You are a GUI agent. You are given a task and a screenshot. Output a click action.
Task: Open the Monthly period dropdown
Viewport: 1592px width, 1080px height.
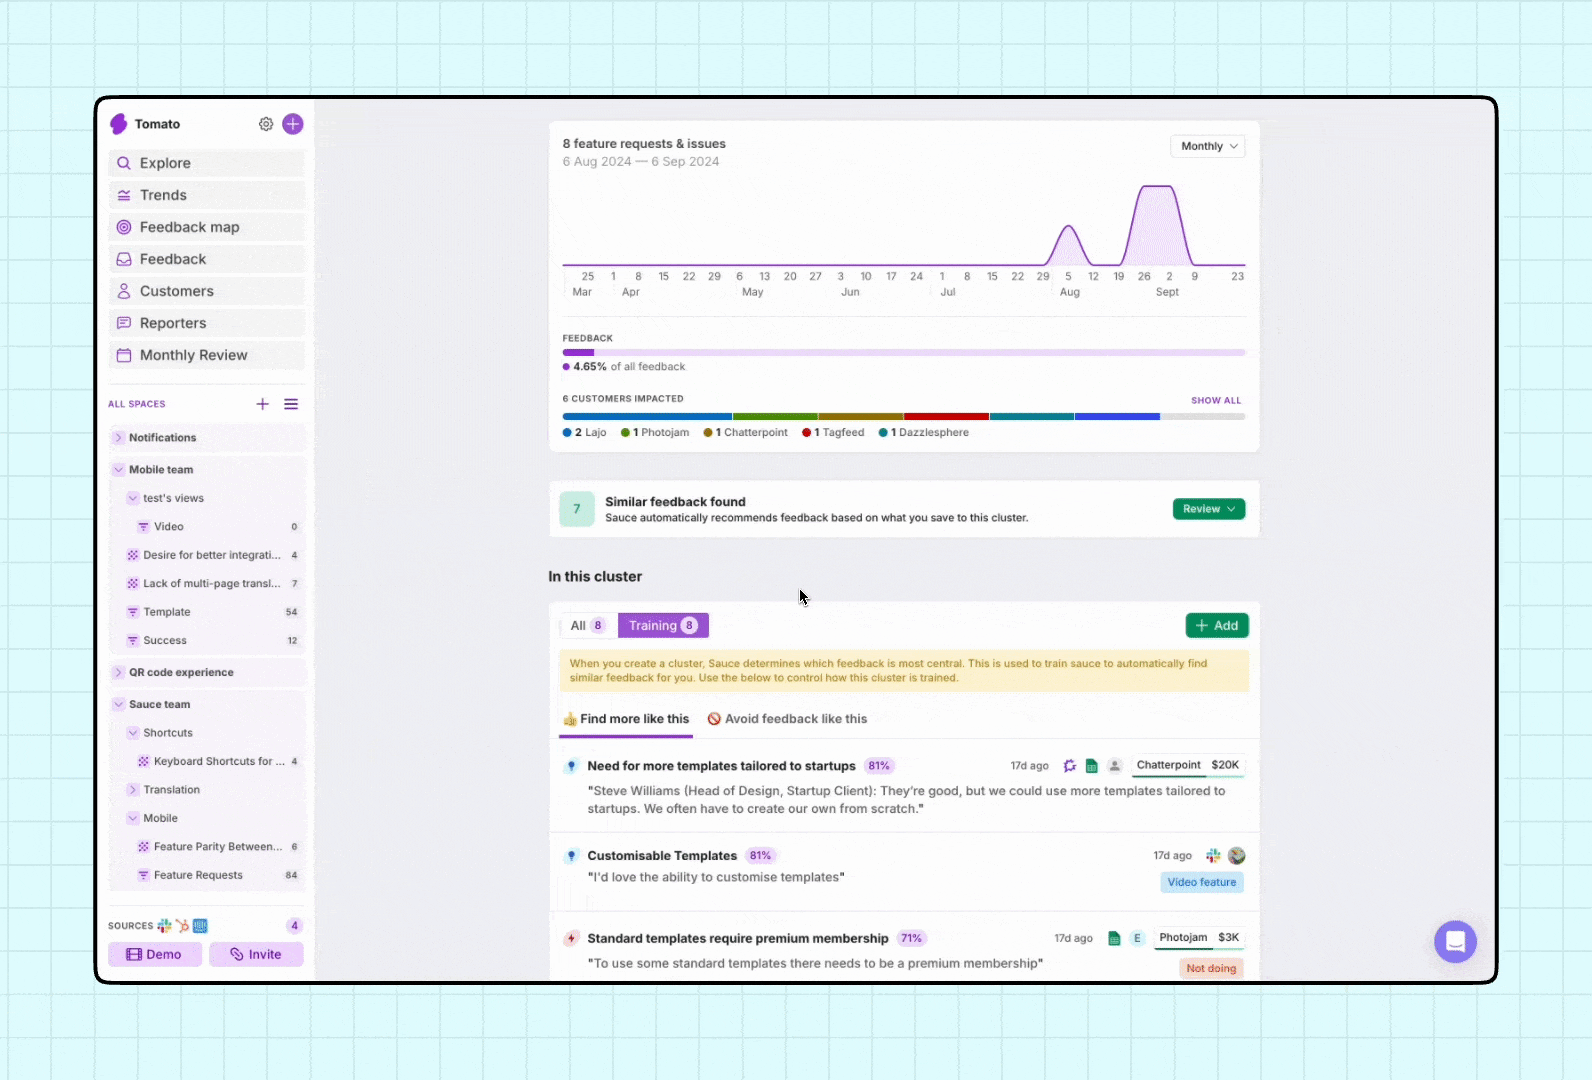(x=1208, y=146)
